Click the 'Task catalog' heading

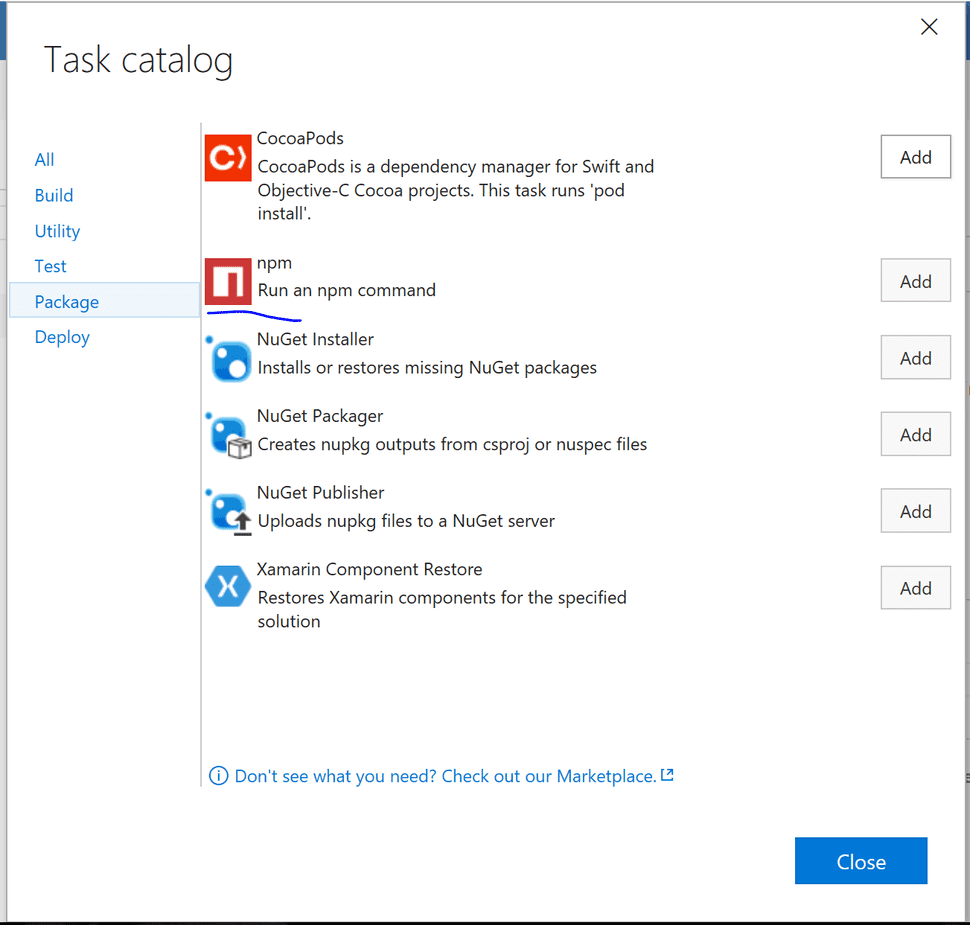tap(138, 61)
